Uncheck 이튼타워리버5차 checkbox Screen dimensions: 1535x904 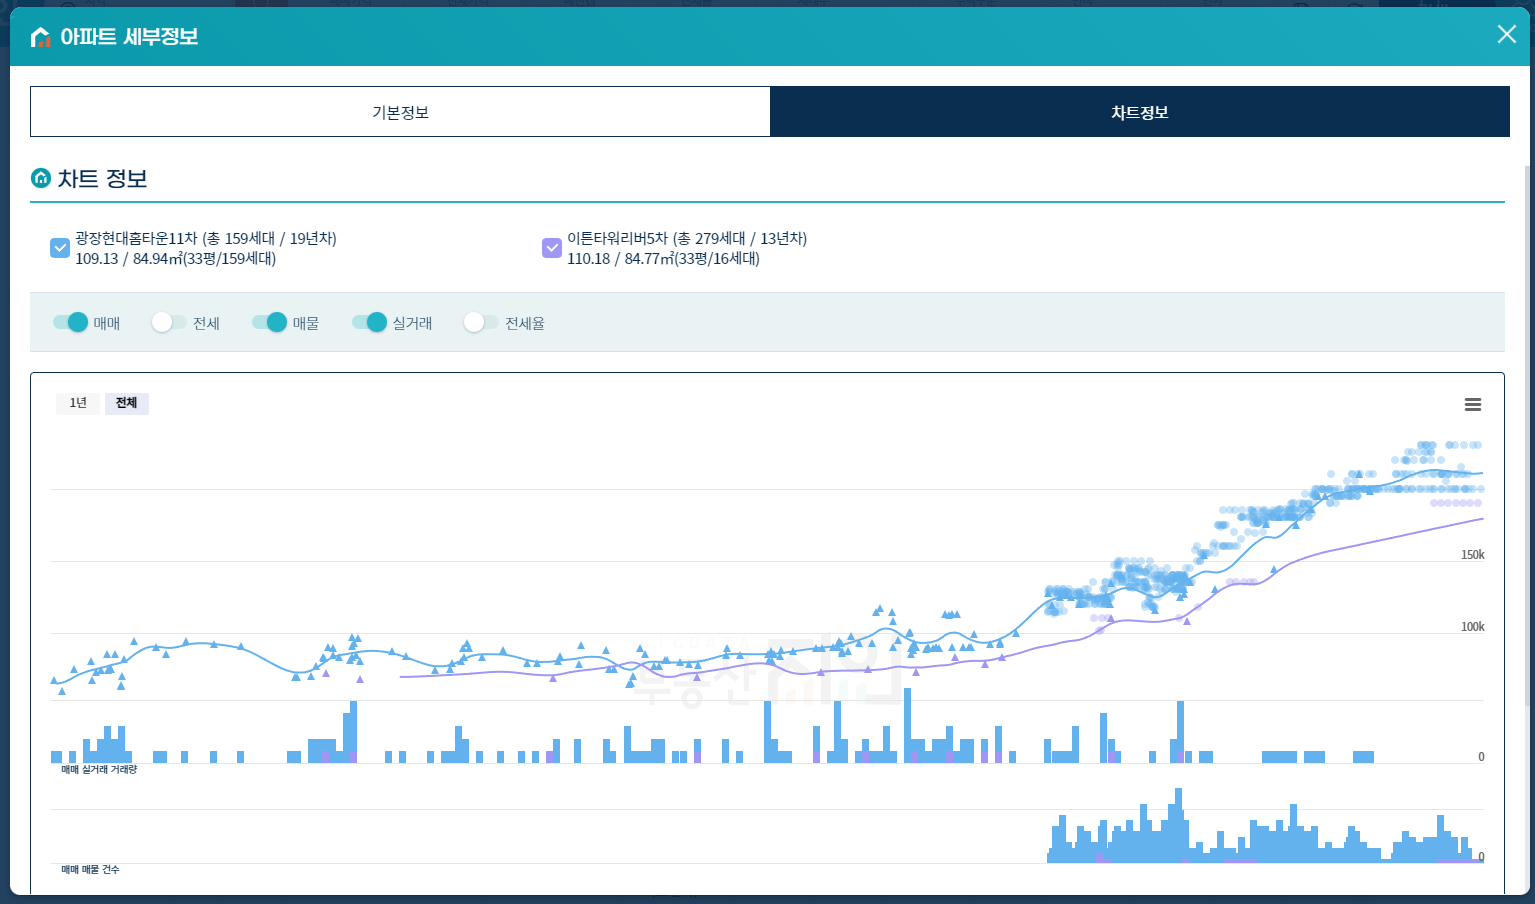pos(552,247)
